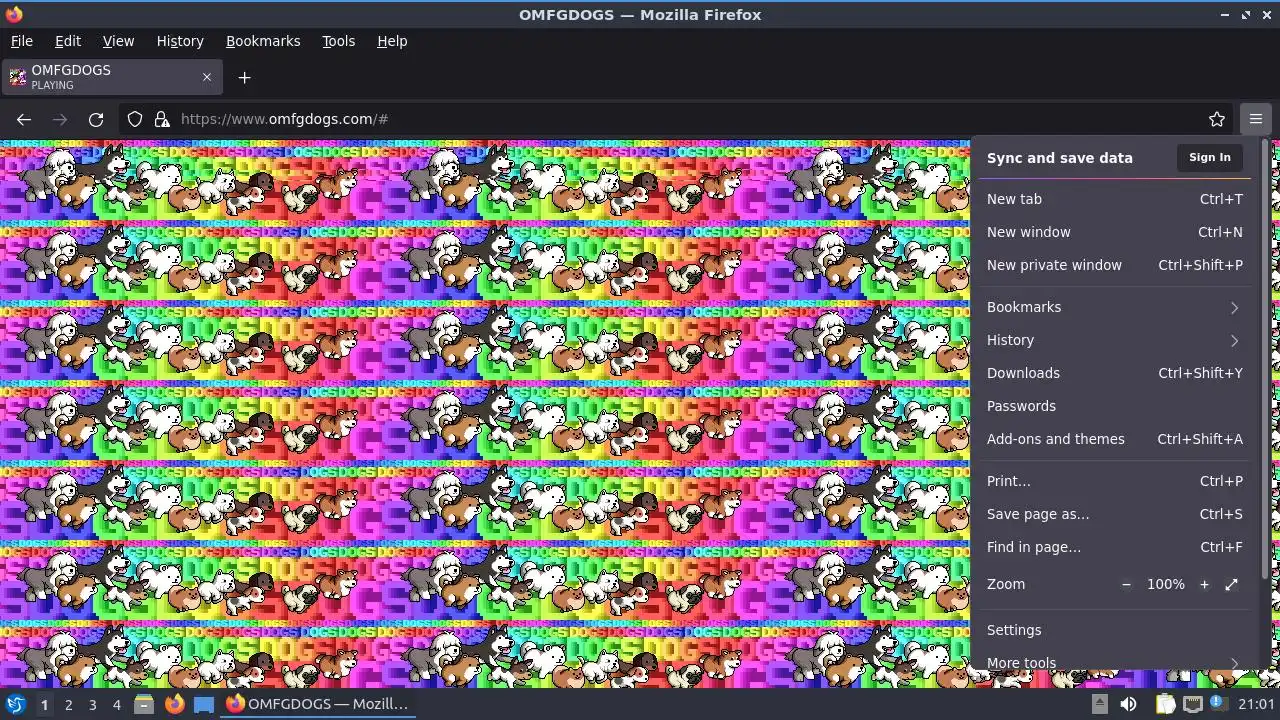Image resolution: width=1280 pixels, height=720 pixels.
Task: Expand the Bookmarks submenu in the panel
Action: tap(1114, 307)
